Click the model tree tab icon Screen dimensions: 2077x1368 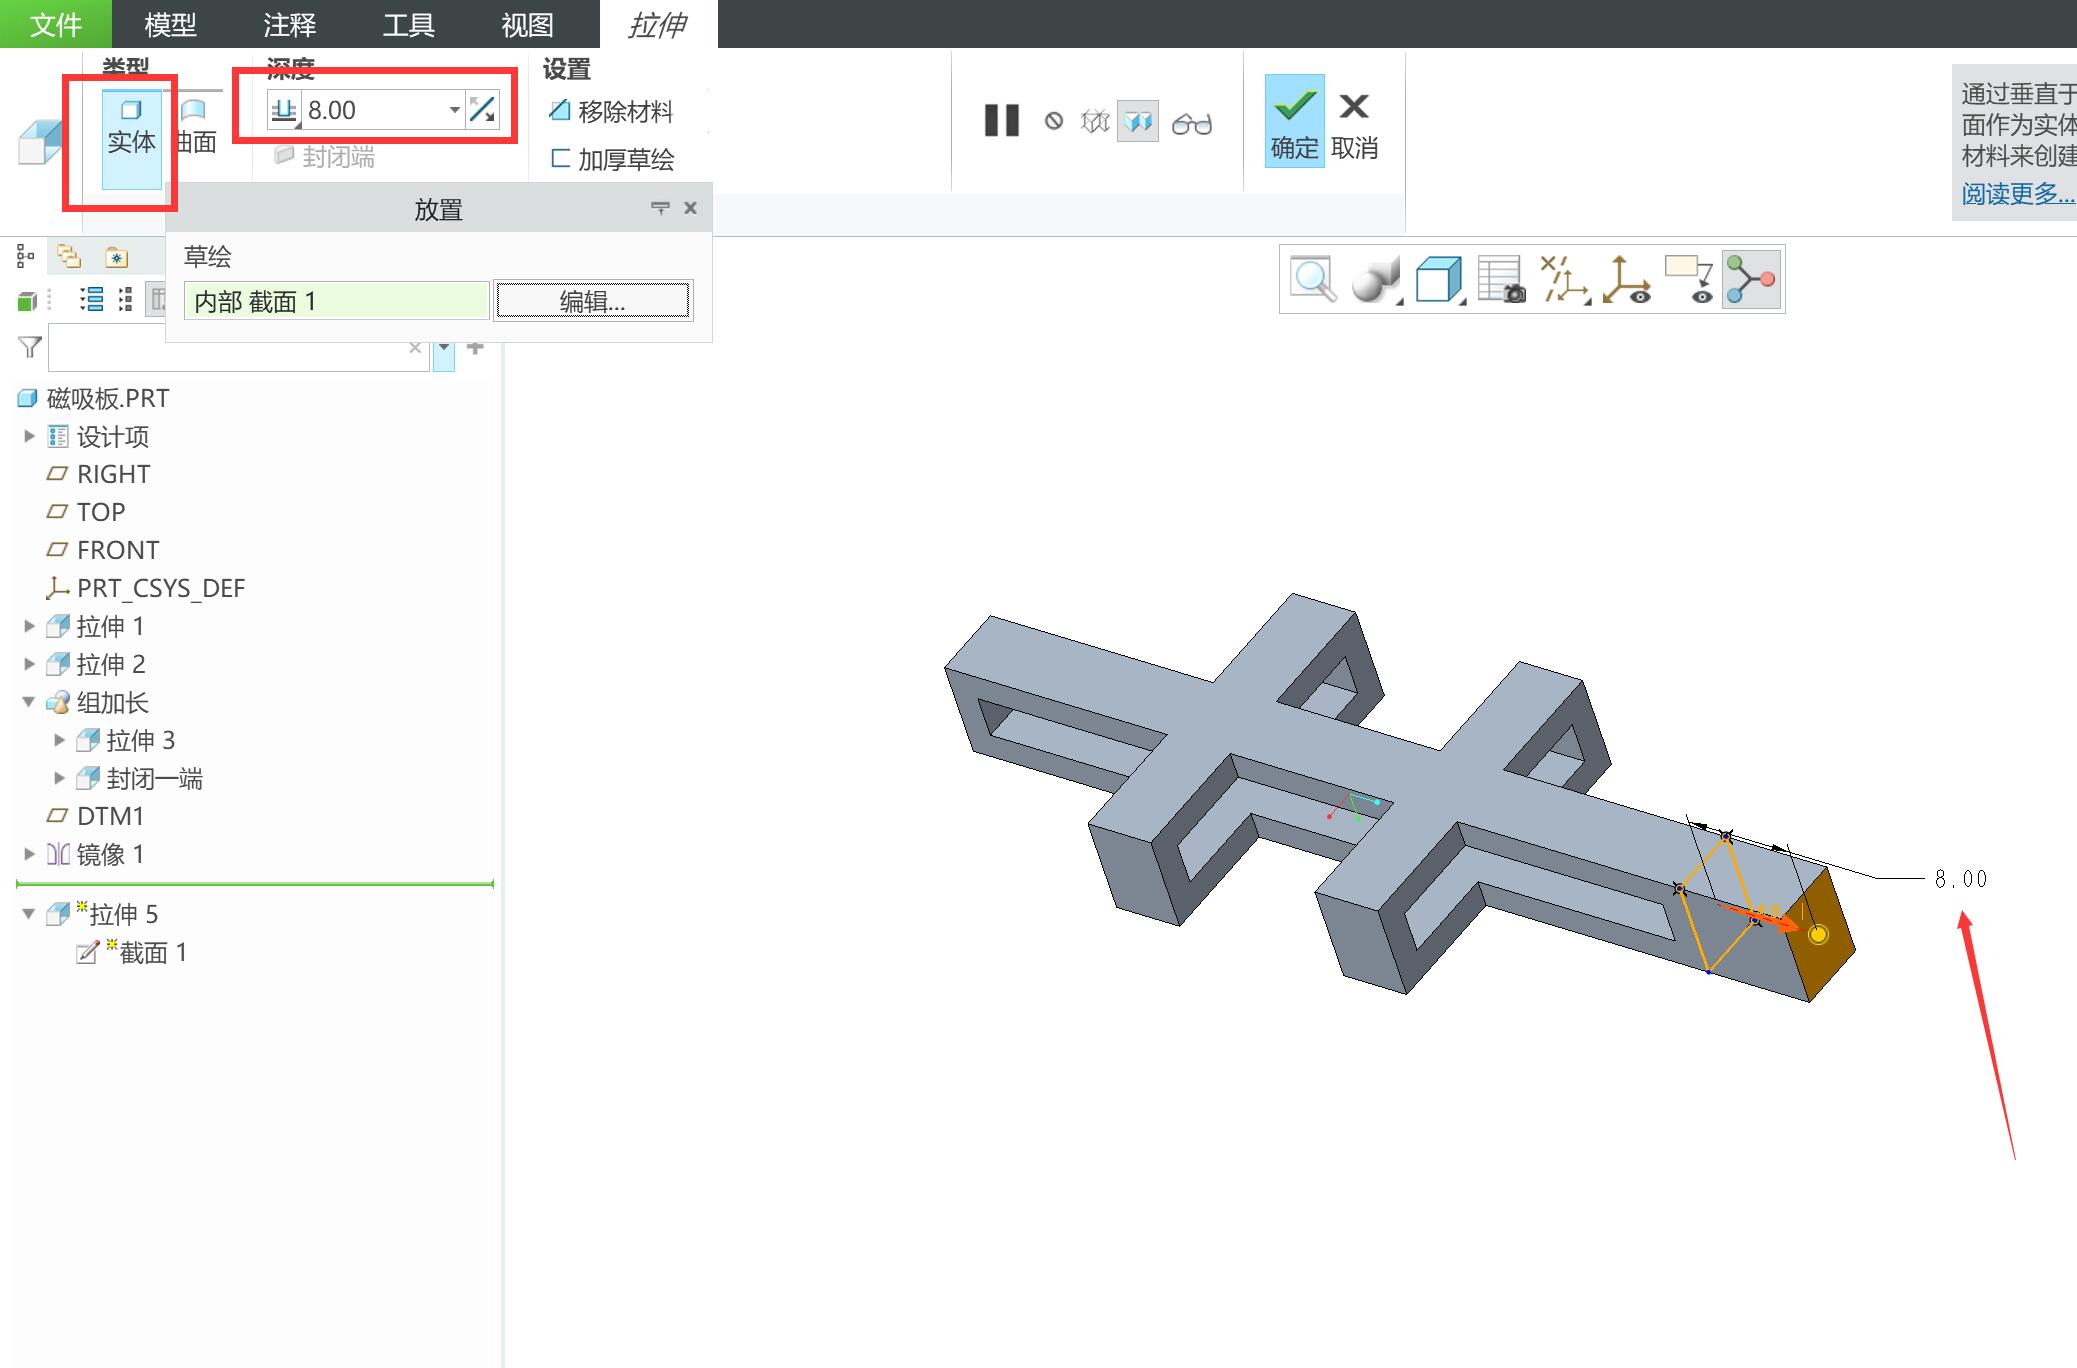[26, 257]
